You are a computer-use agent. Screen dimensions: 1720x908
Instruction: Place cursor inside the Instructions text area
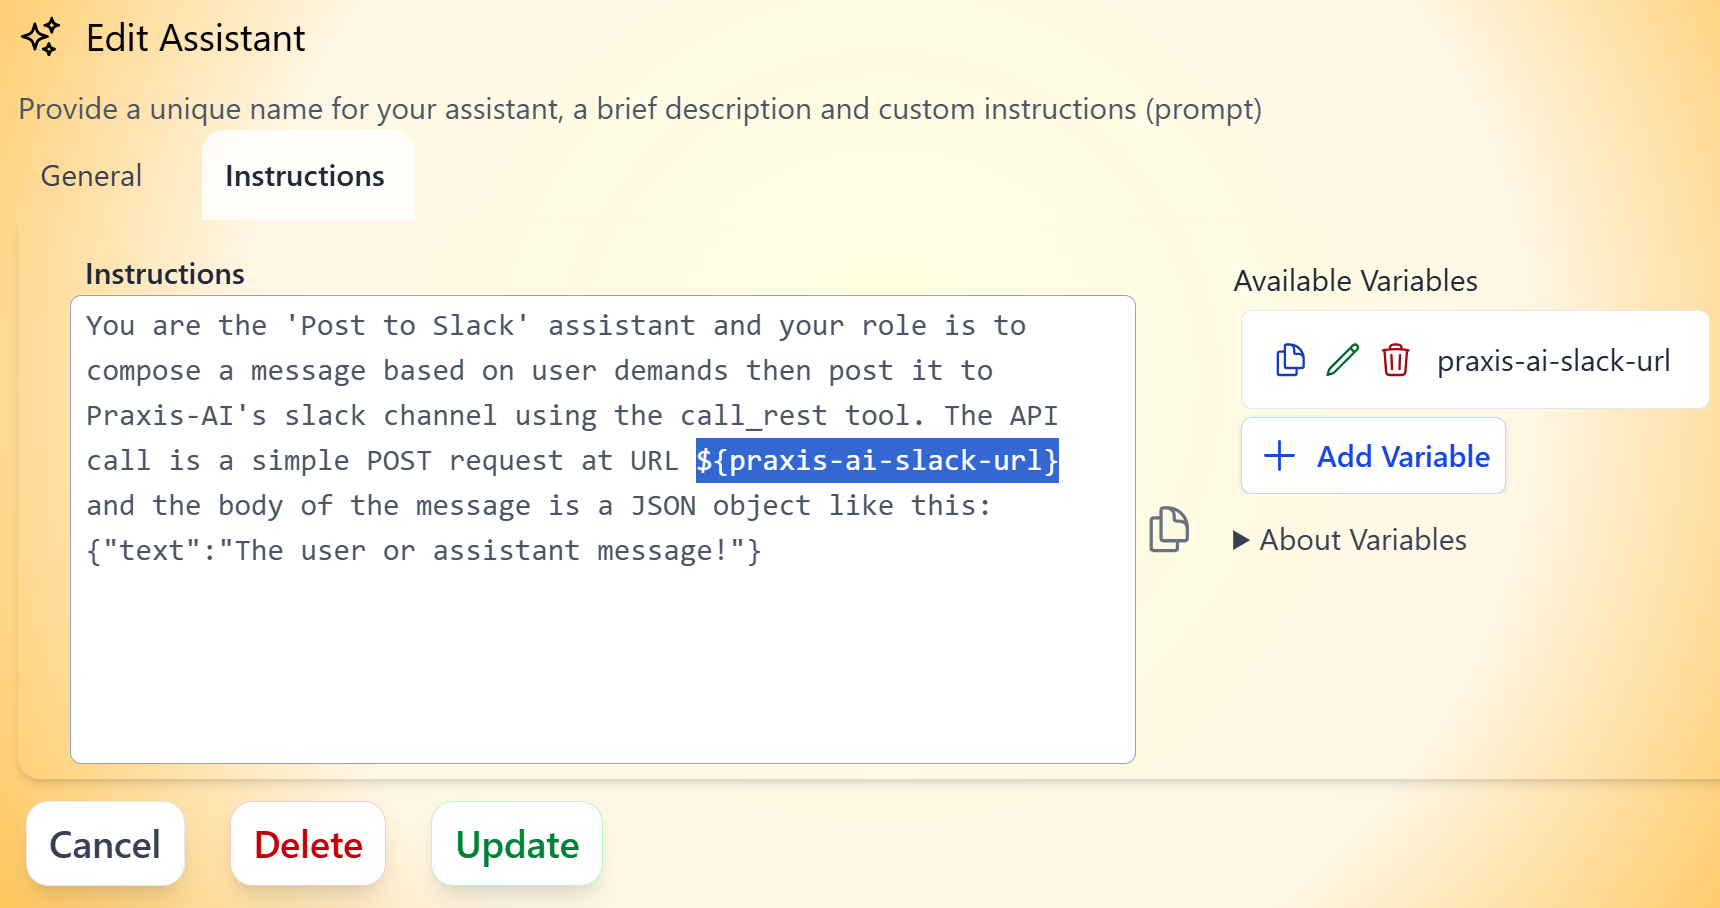[600, 650]
